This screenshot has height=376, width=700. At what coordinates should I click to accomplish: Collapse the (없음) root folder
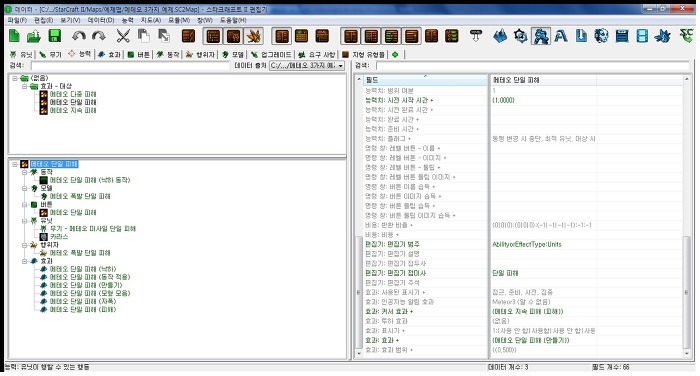[15, 78]
